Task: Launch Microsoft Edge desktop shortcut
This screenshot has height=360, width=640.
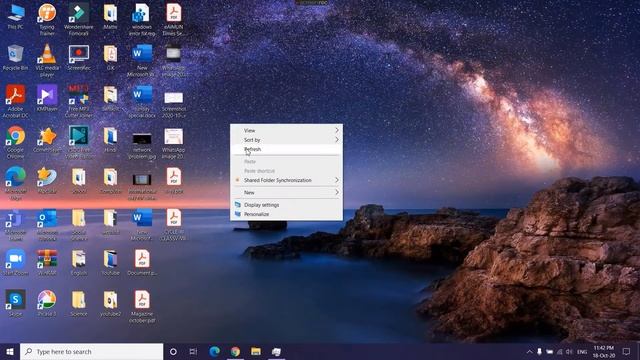Action: (x=16, y=183)
